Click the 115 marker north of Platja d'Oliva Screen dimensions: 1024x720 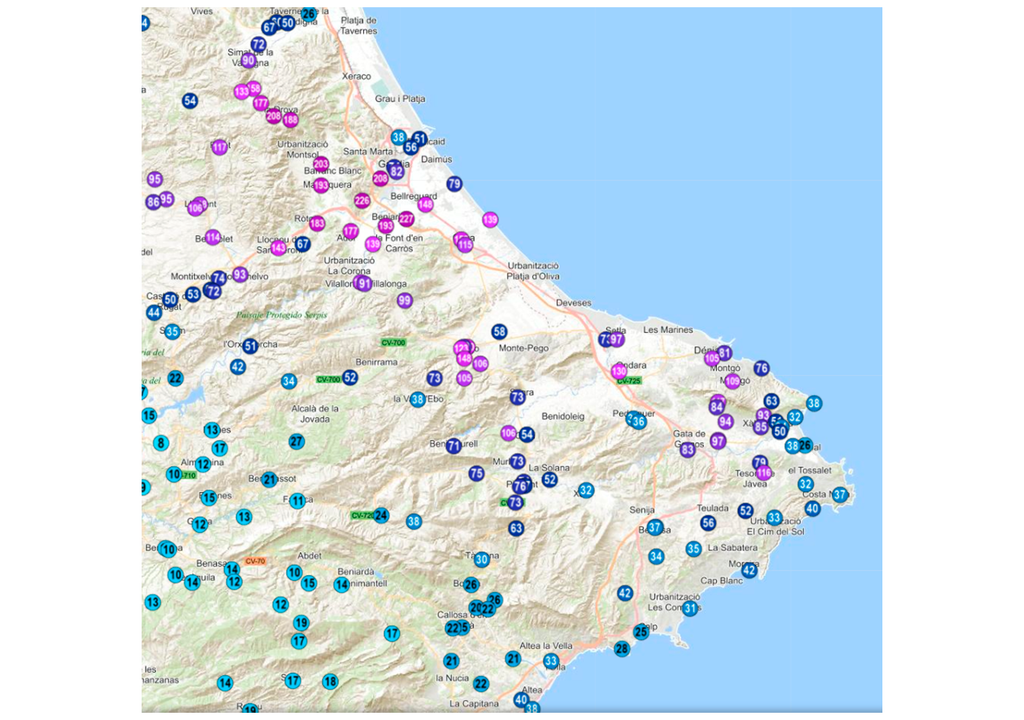[465, 245]
